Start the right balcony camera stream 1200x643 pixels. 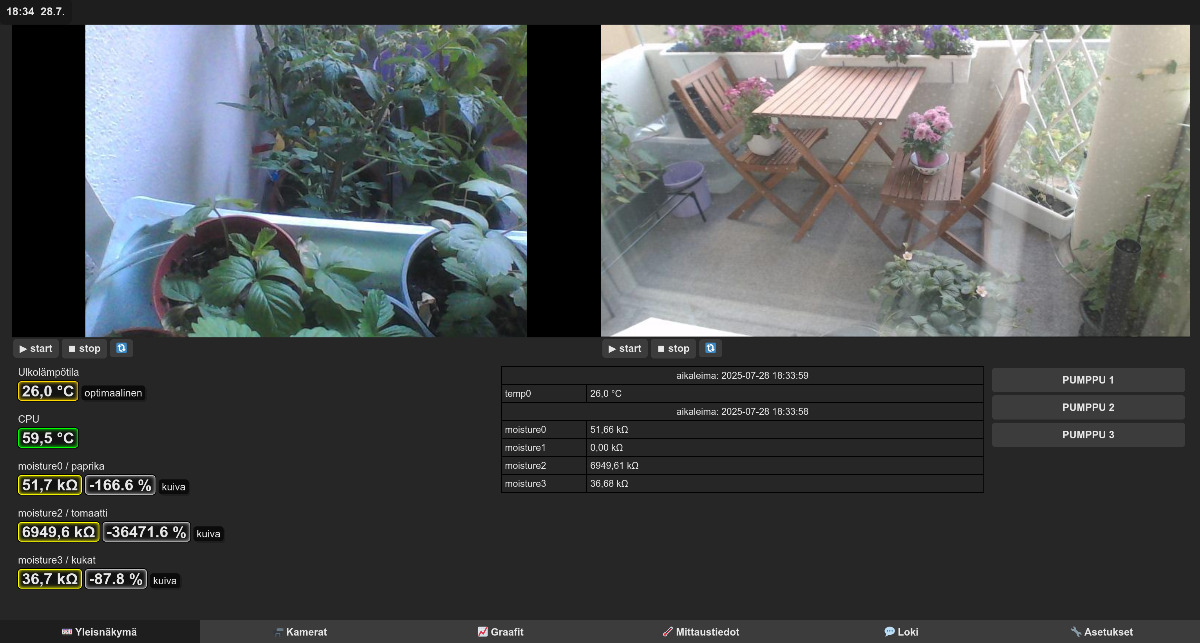coord(625,349)
